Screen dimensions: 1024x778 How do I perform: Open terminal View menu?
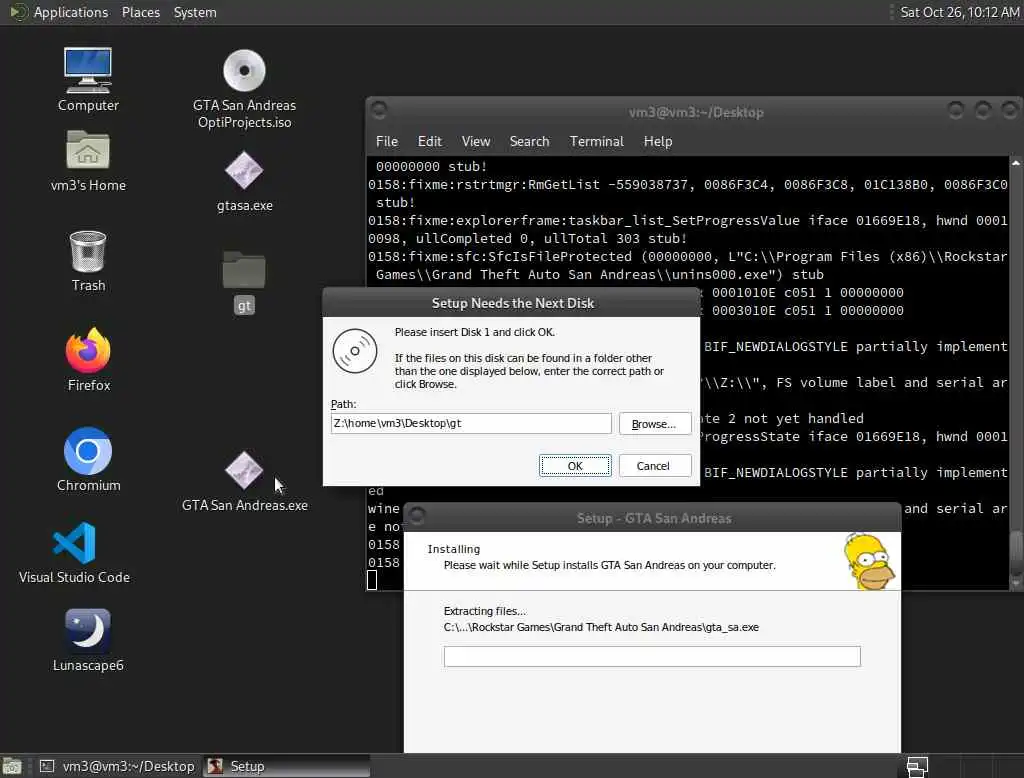pyautogui.click(x=475, y=141)
